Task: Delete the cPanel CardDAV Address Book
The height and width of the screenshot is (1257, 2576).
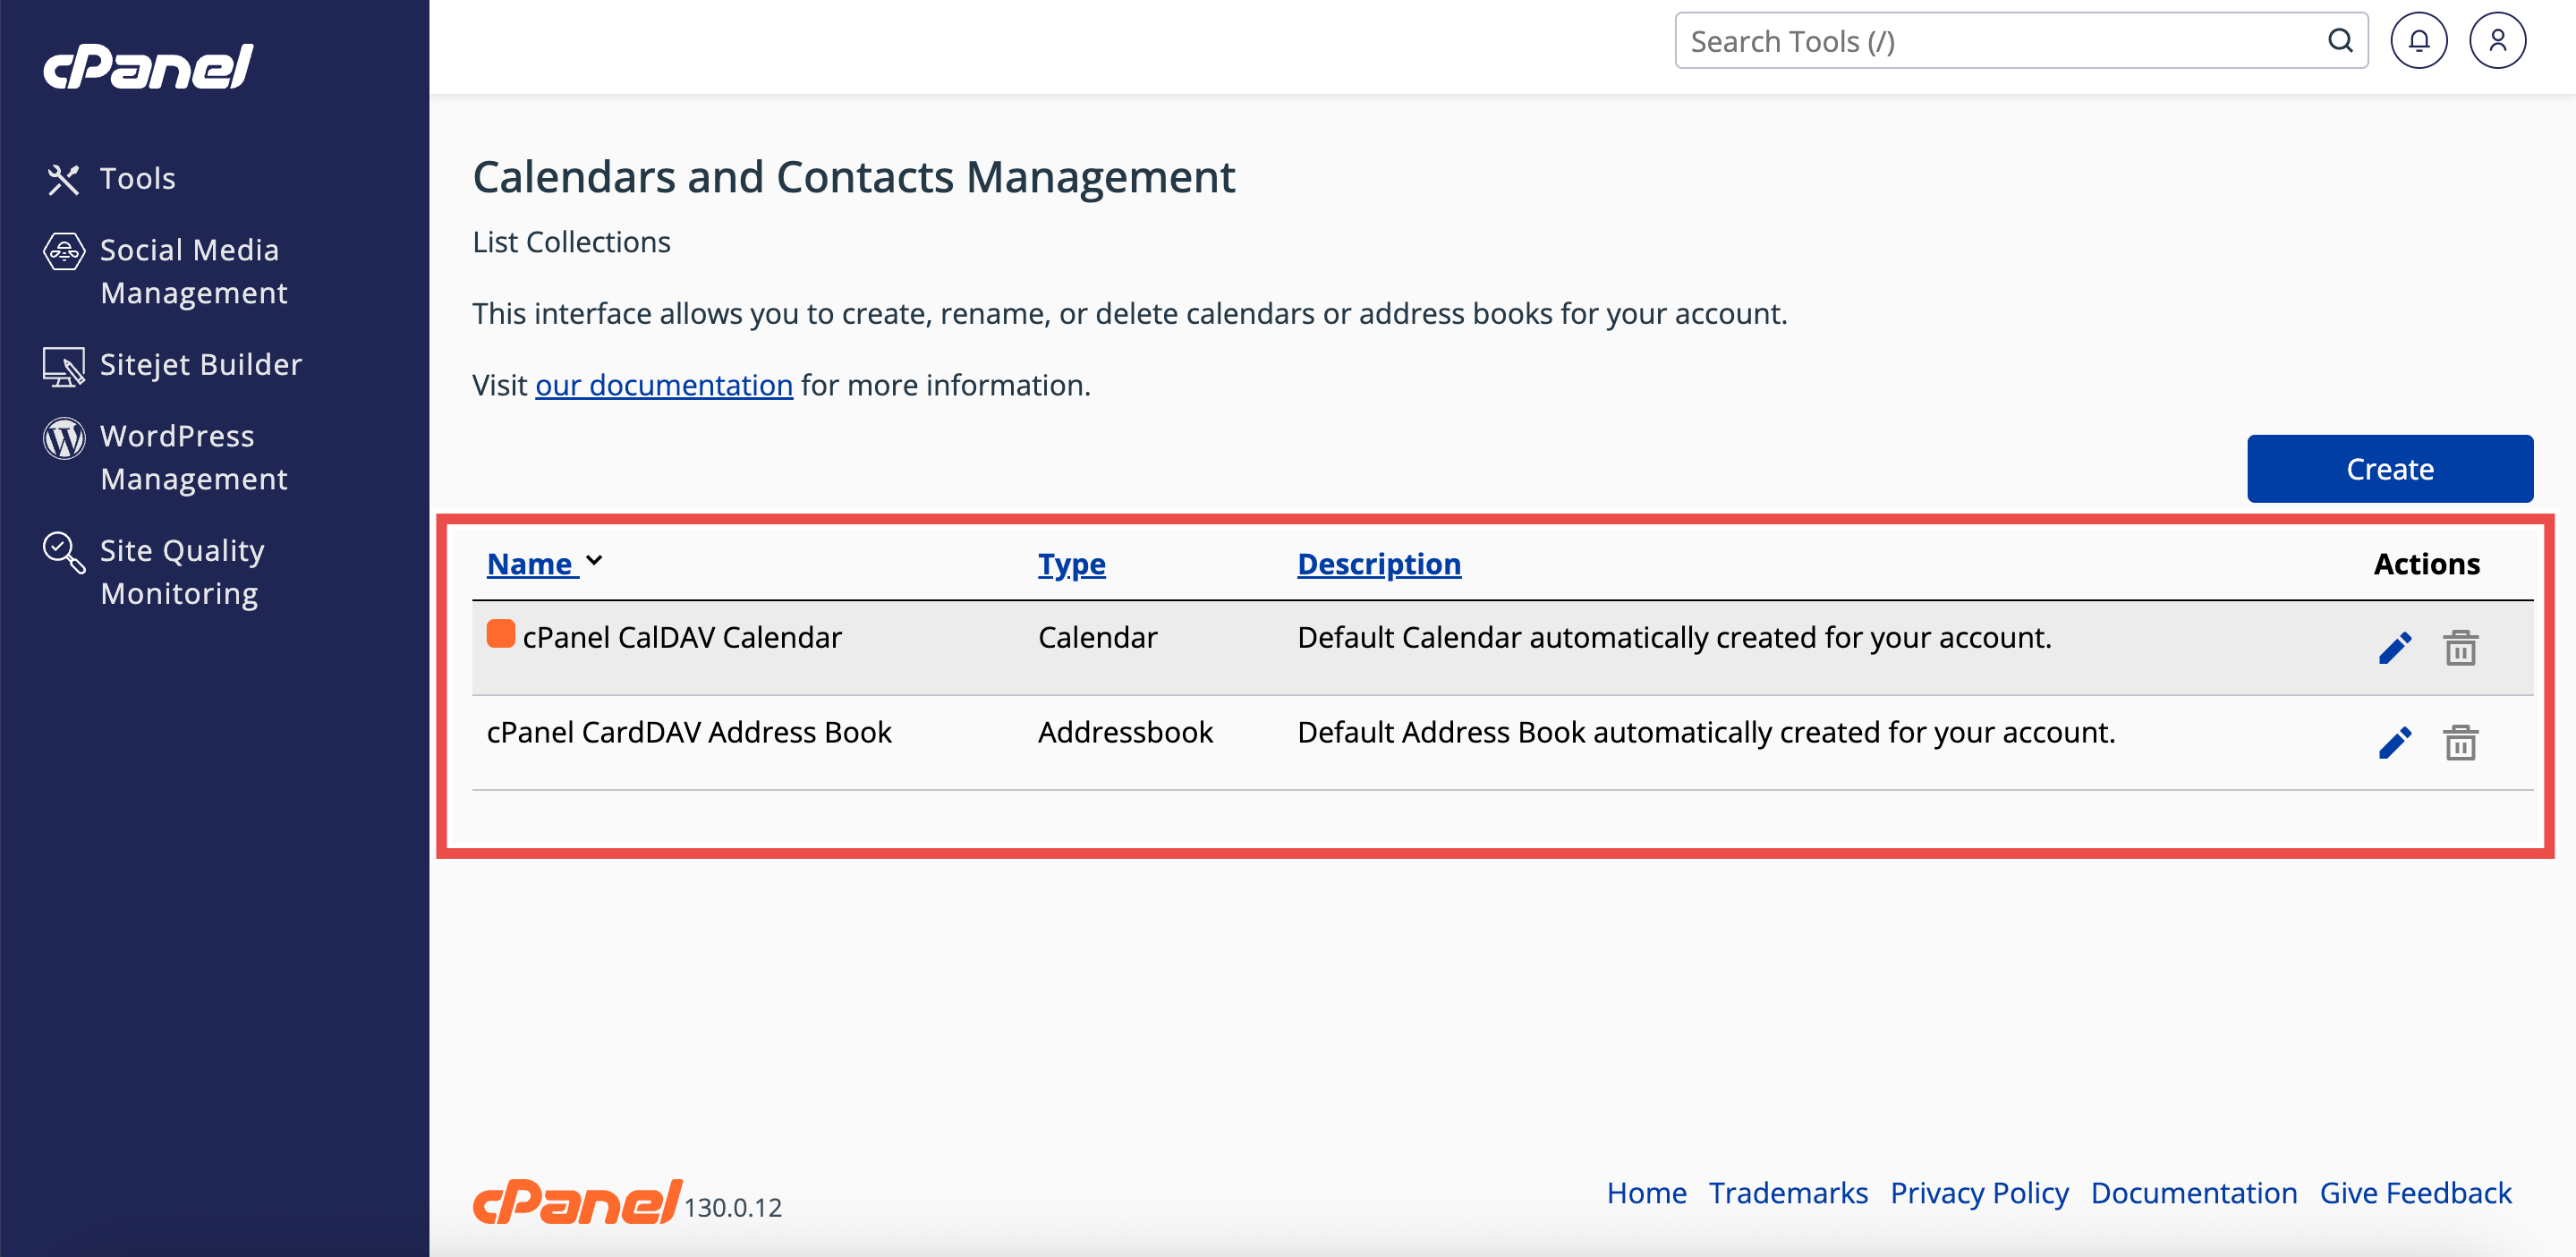Action: [2460, 743]
